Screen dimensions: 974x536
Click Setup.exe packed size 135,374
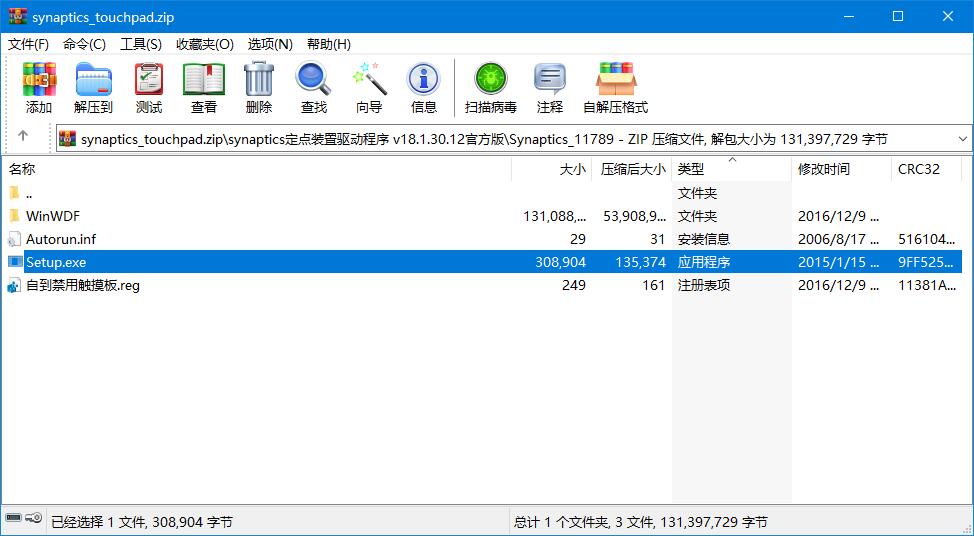coord(640,262)
